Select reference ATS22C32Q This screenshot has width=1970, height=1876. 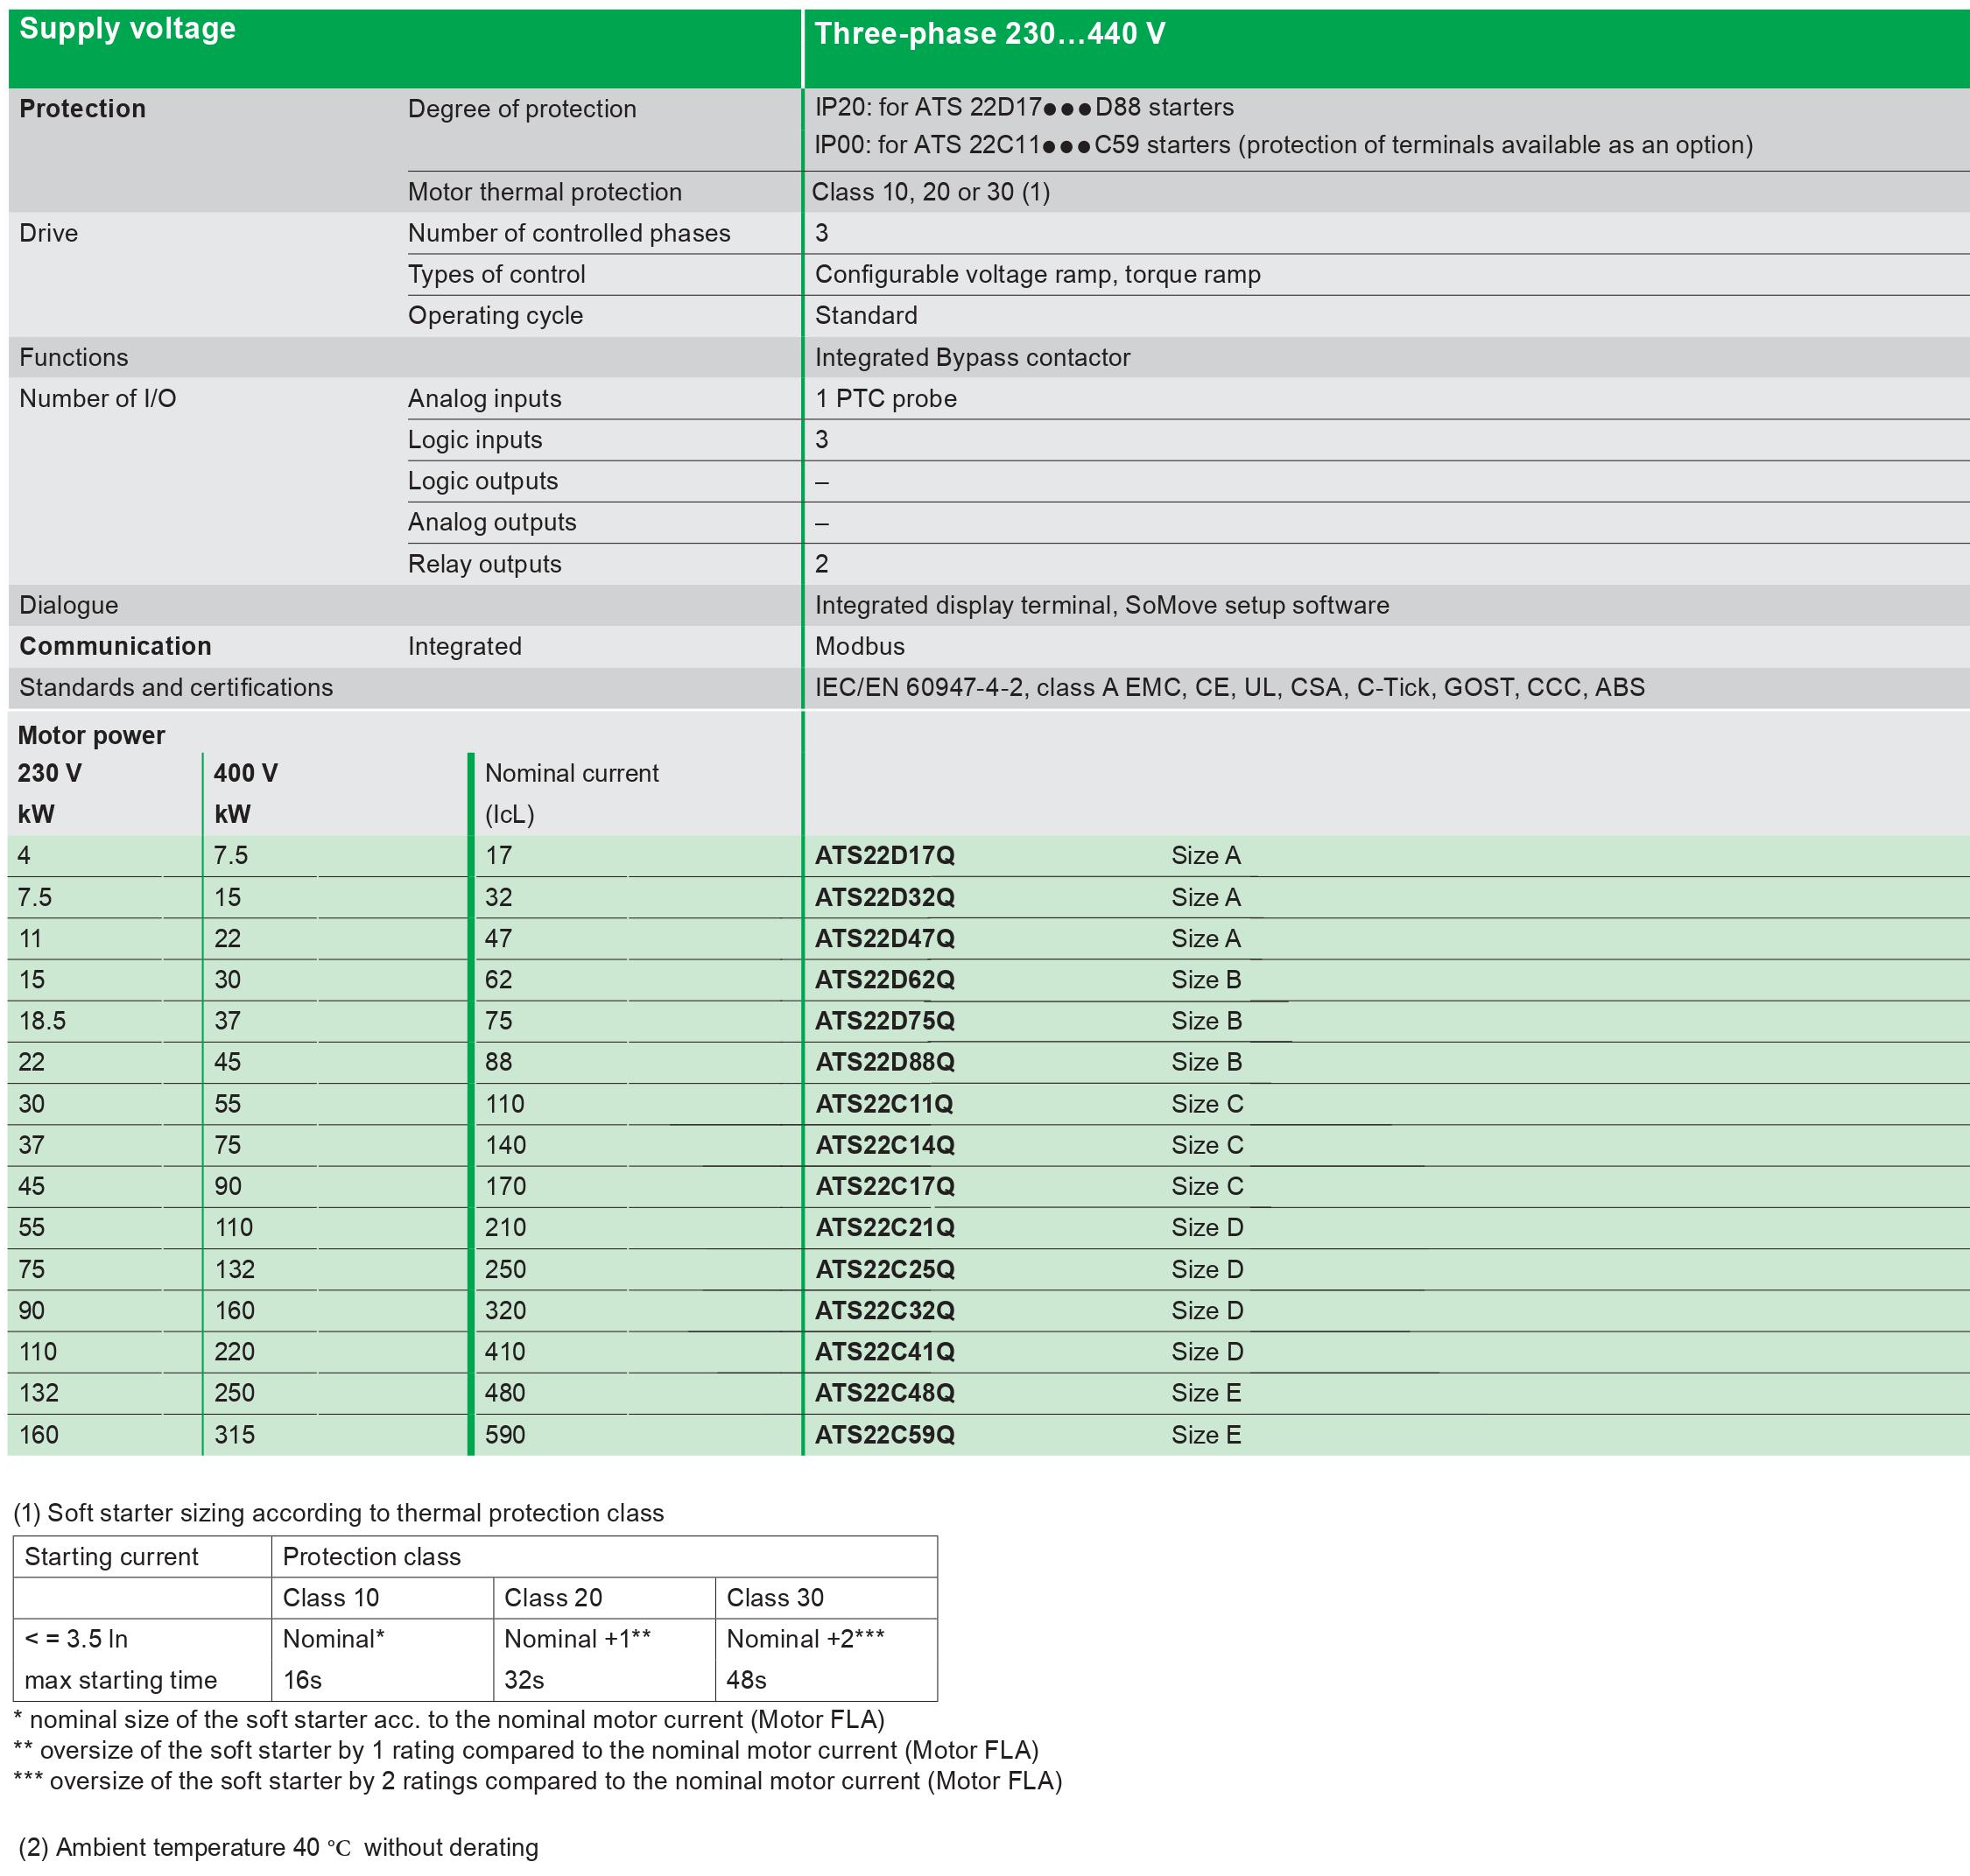[884, 1310]
